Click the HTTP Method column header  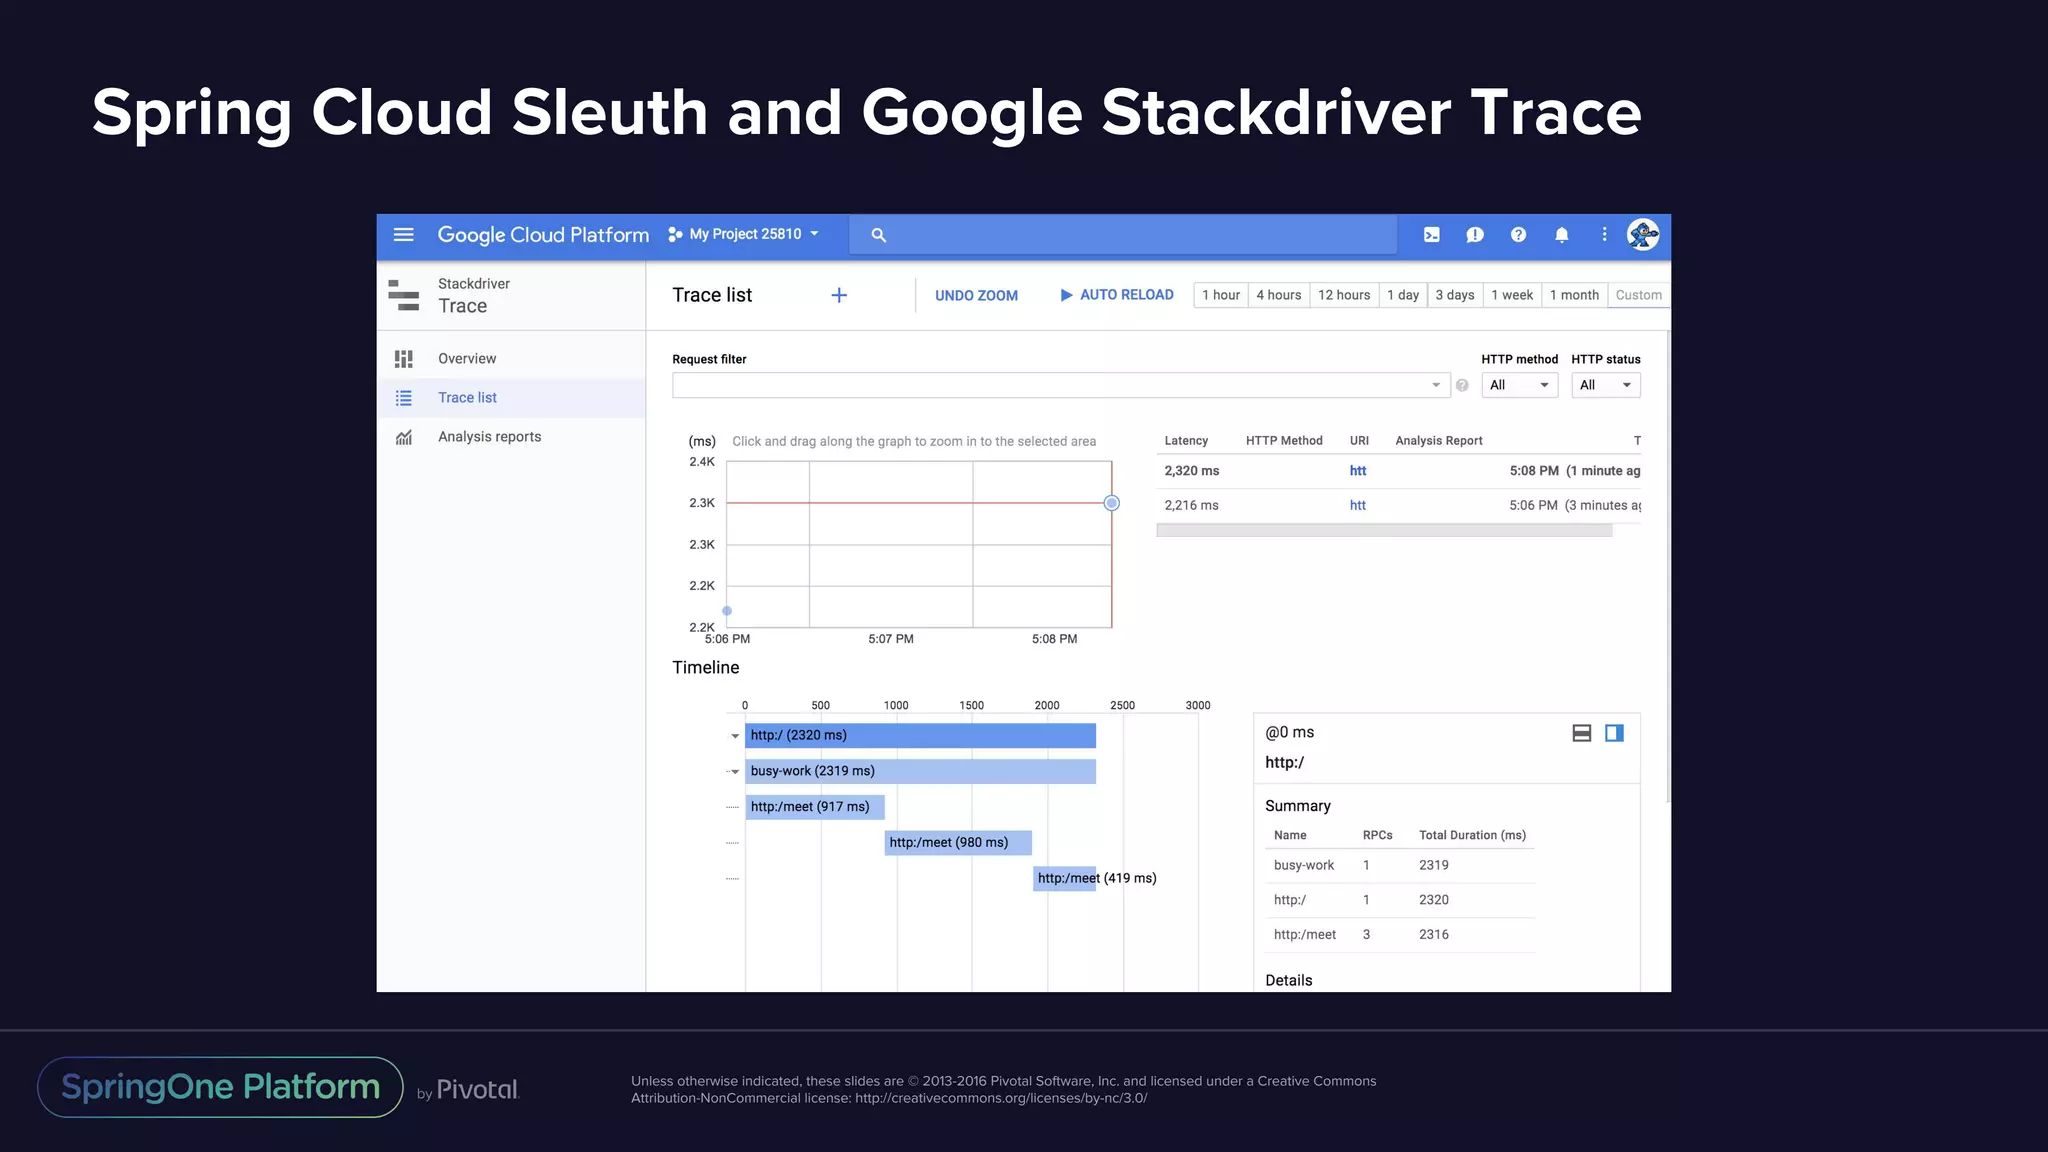pos(1284,441)
